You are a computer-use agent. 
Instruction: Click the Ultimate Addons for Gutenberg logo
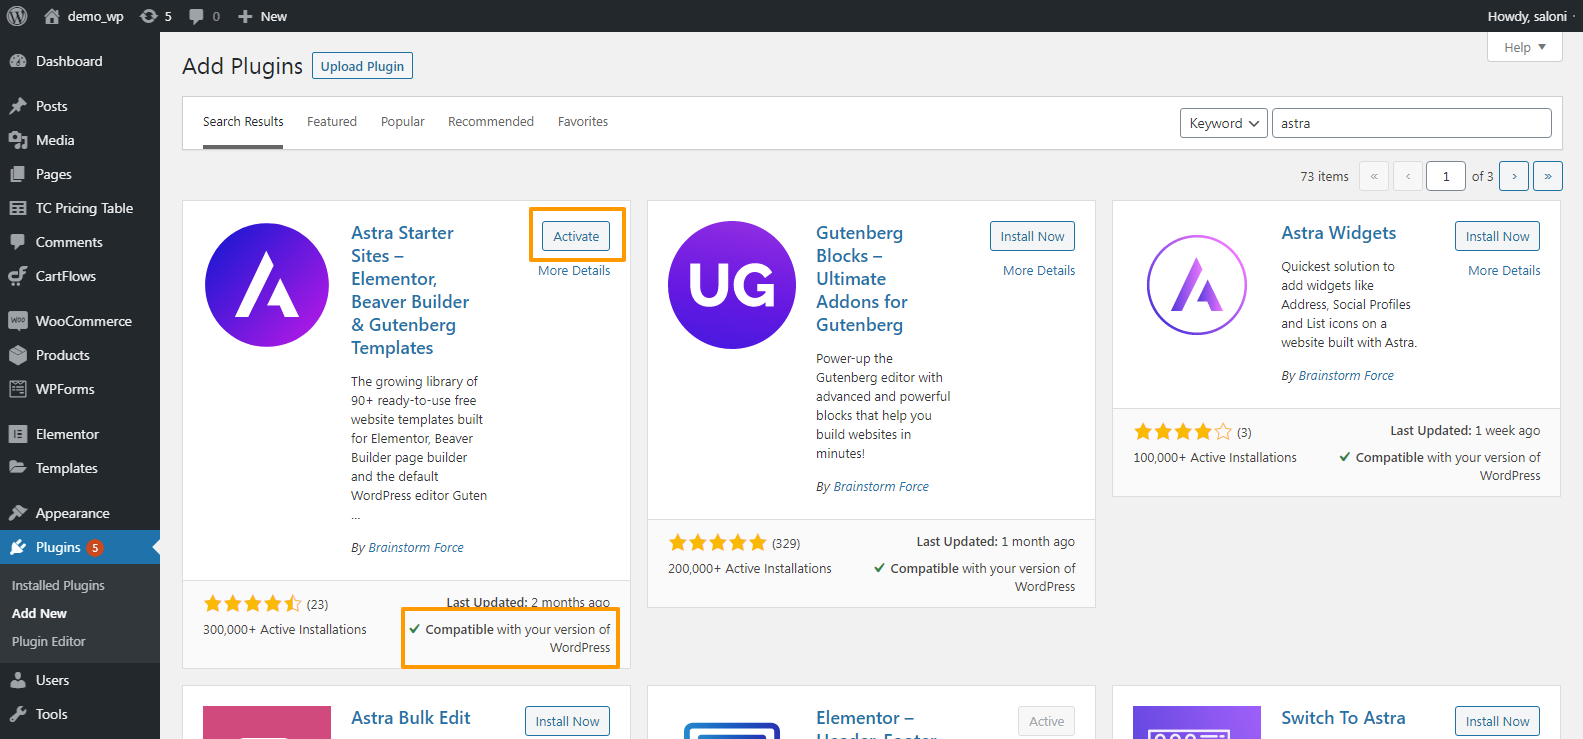tap(732, 285)
